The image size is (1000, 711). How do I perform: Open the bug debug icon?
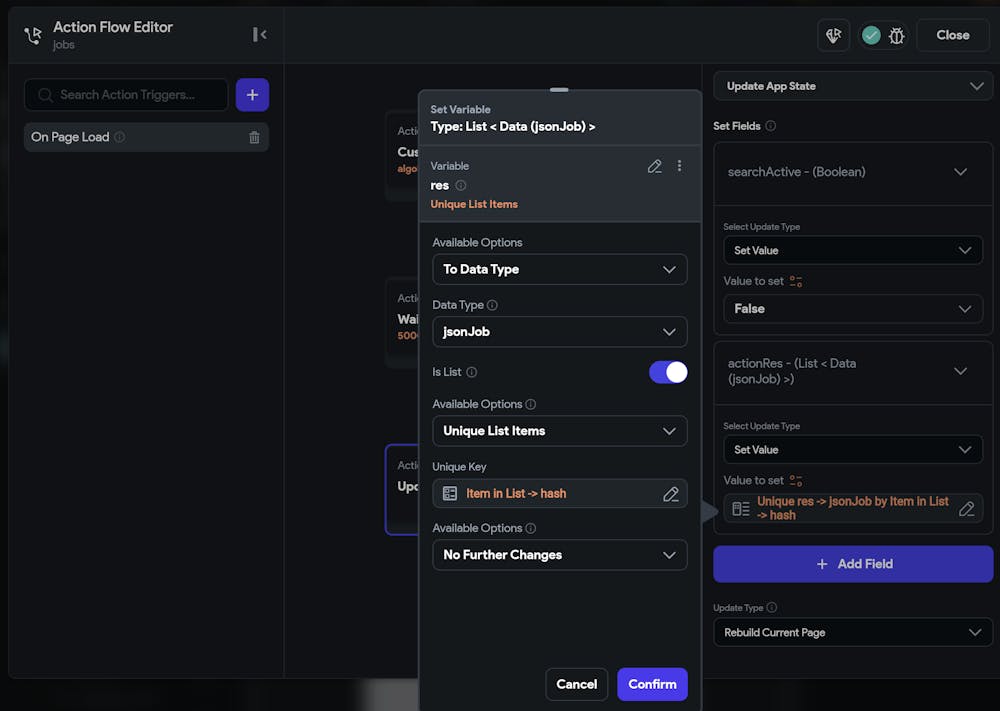click(x=897, y=36)
